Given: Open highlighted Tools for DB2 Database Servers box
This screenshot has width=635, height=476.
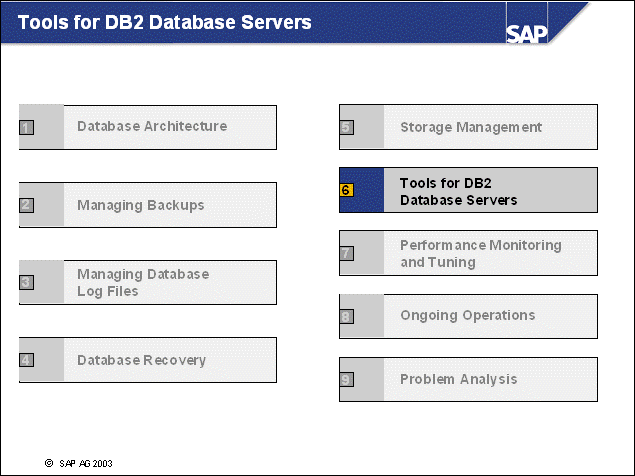Looking at the screenshot, I should 459,191.
